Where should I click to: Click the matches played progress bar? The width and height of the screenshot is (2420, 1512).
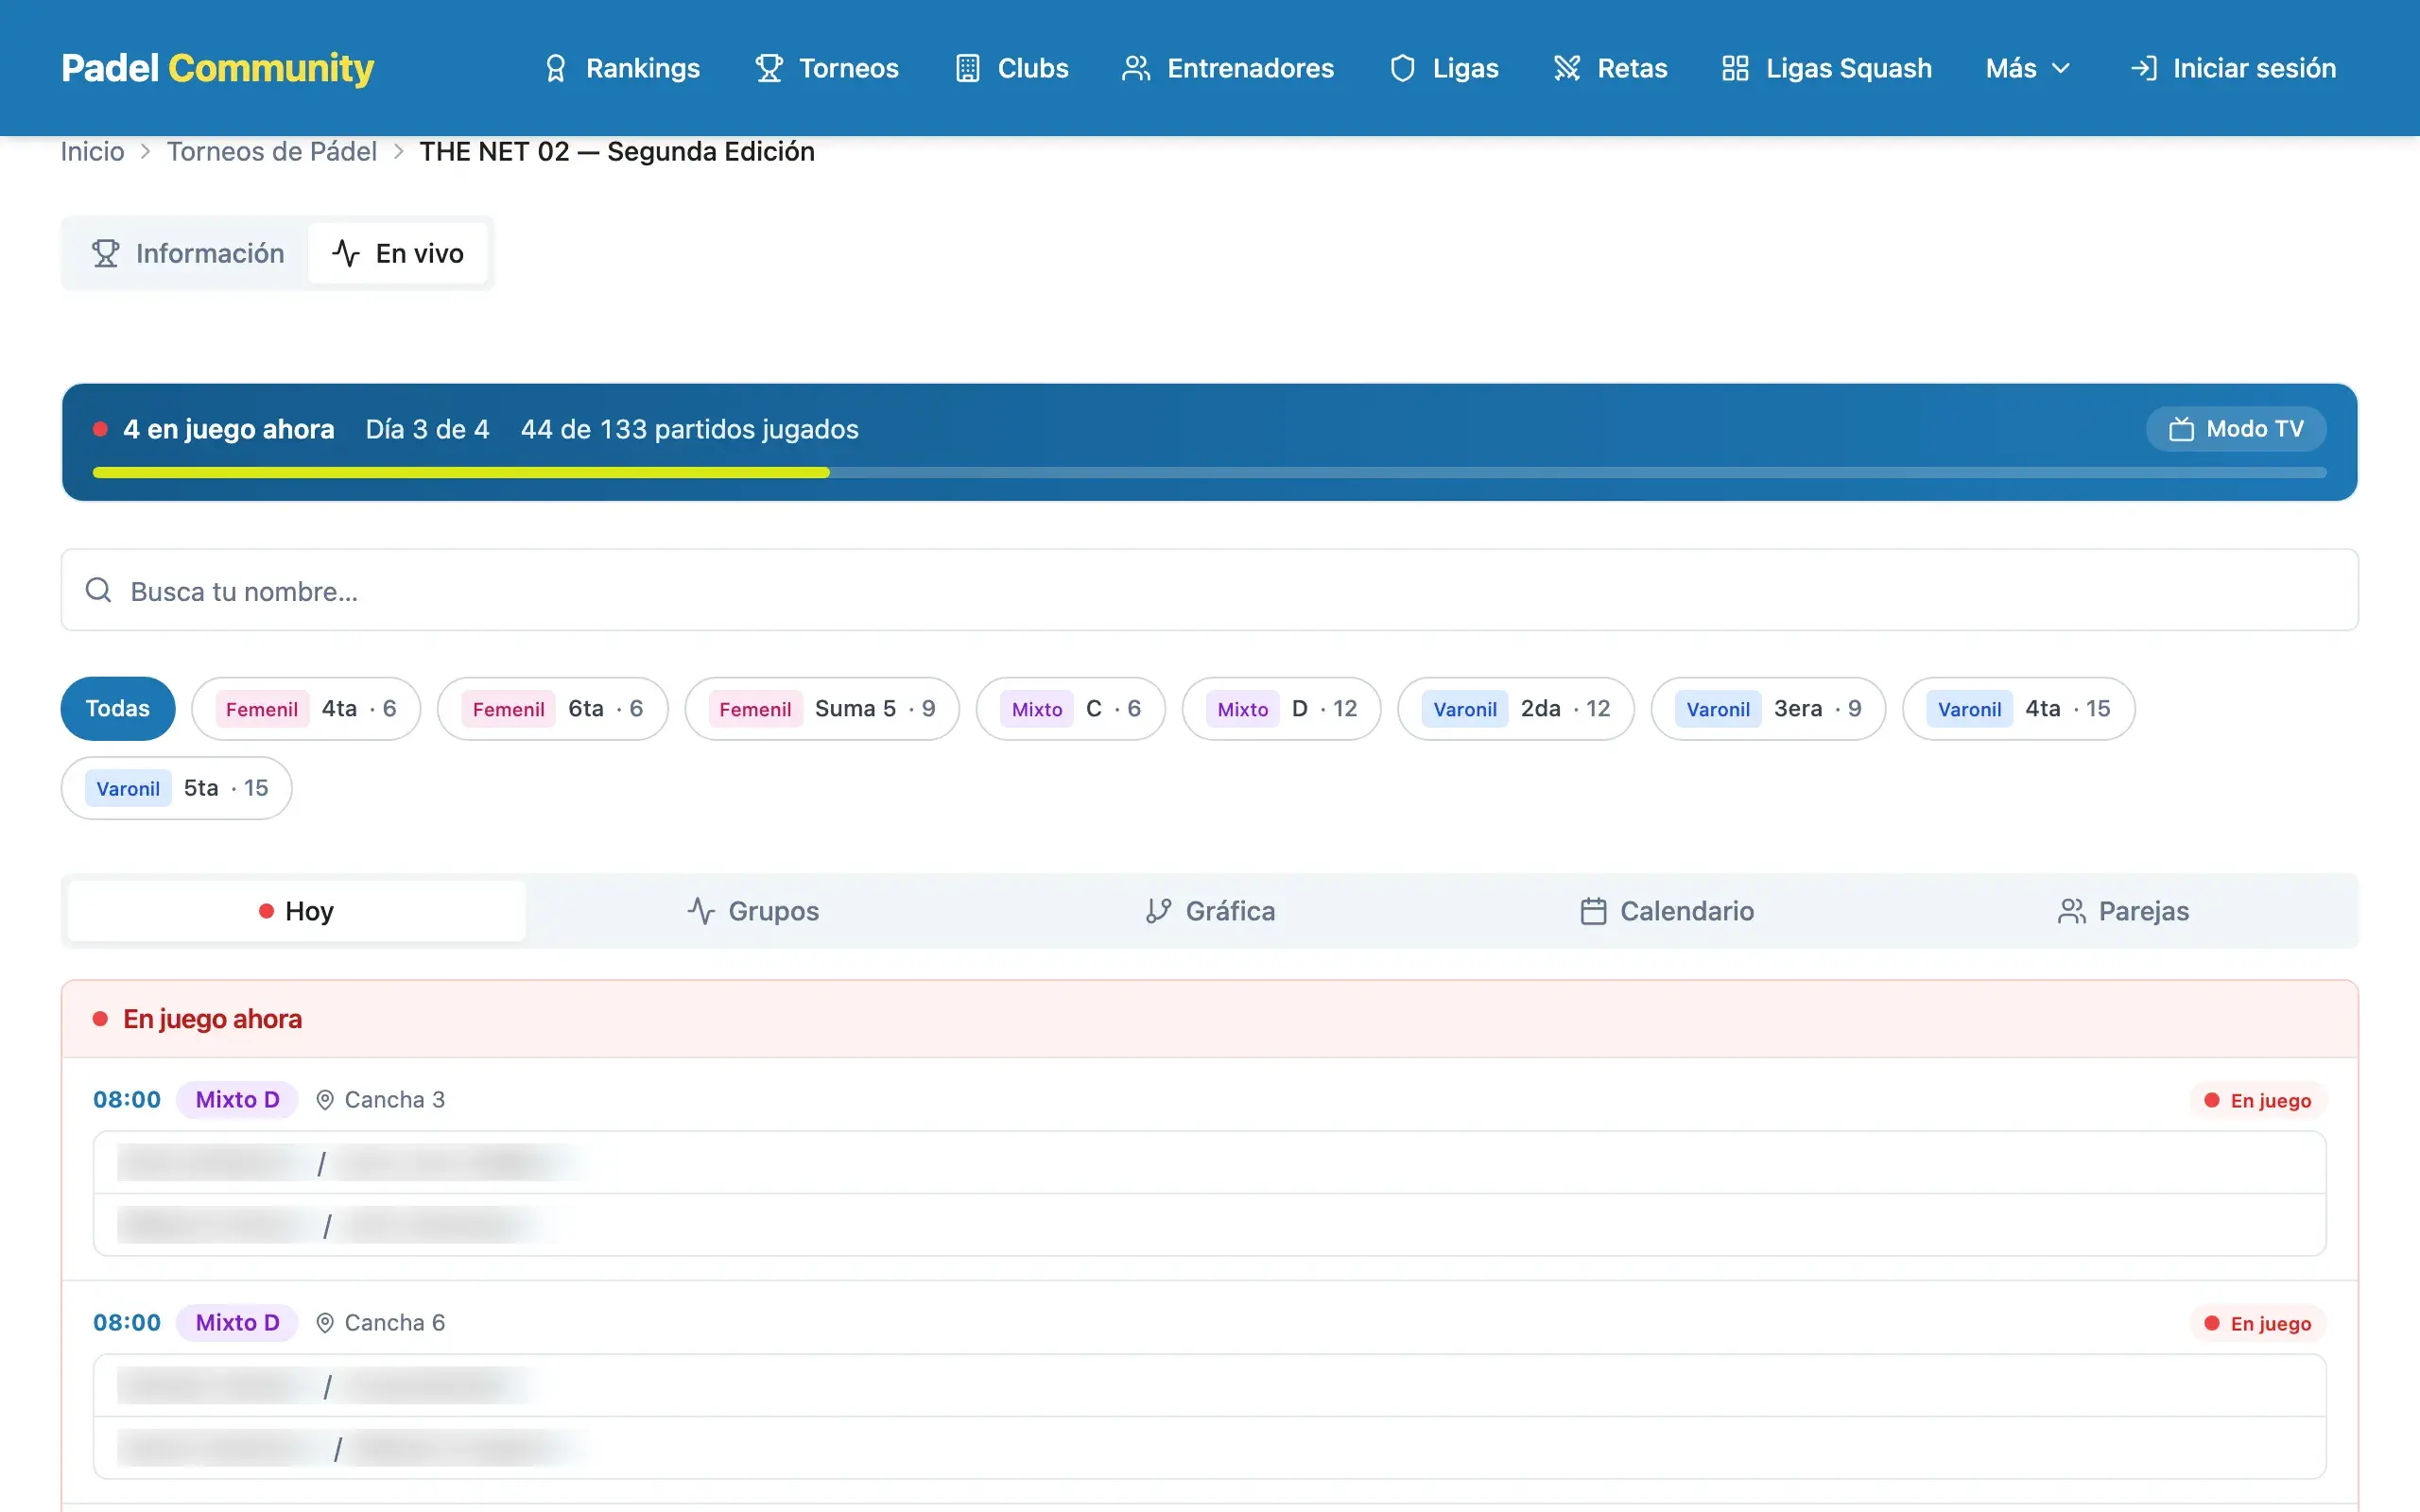tap(1210, 472)
